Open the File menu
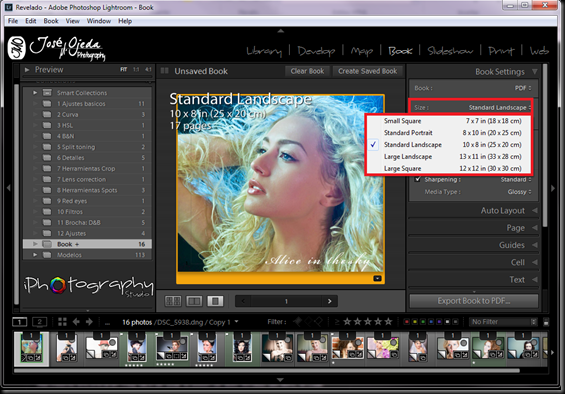This screenshot has width=565, height=394. tap(13, 21)
